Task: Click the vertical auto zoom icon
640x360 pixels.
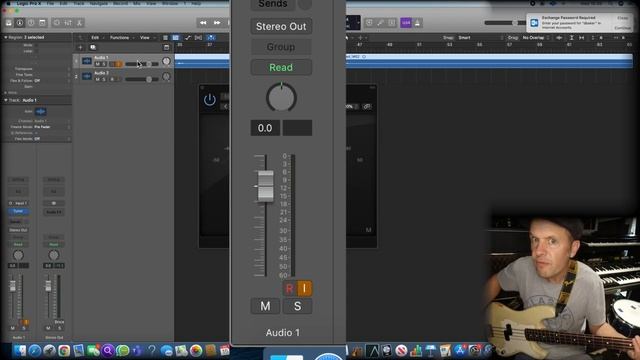Action: 571,38
